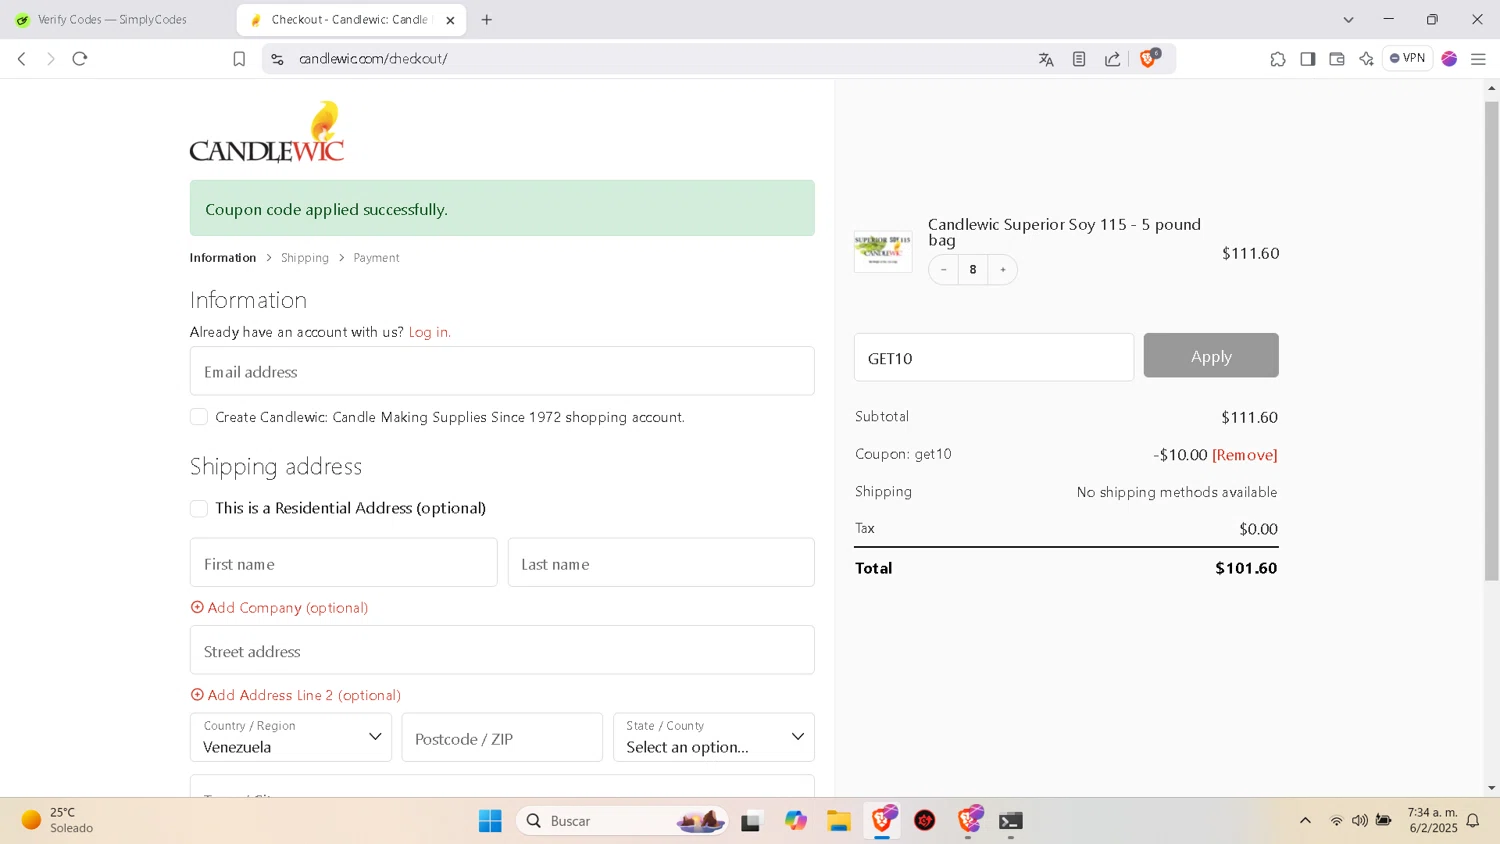Go to the Payment breadcrumb step
The width and height of the screenshot is (1500, 844).
pos(376,258)
